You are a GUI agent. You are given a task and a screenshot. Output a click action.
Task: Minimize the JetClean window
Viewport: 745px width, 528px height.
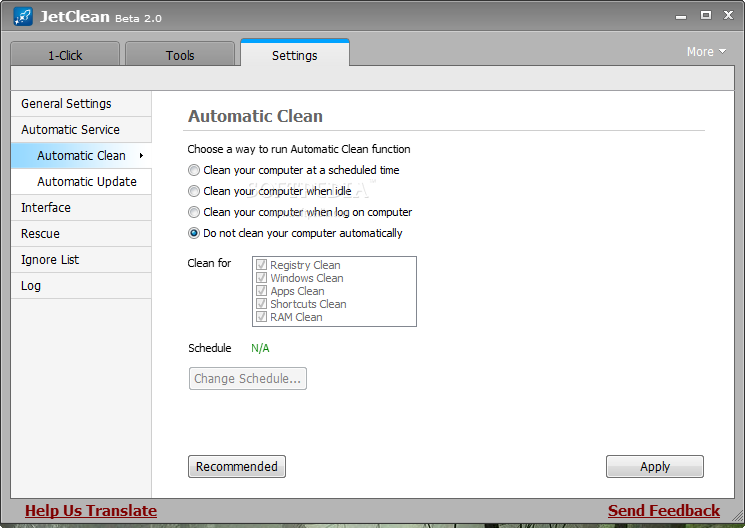pyautogui.click(x=681, y=17)
